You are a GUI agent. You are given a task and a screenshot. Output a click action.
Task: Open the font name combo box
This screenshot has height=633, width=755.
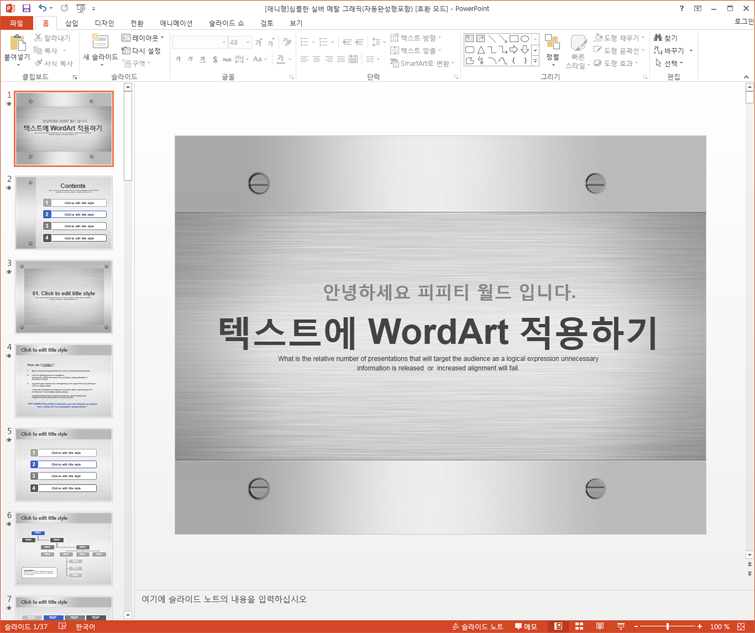(199, 42)
